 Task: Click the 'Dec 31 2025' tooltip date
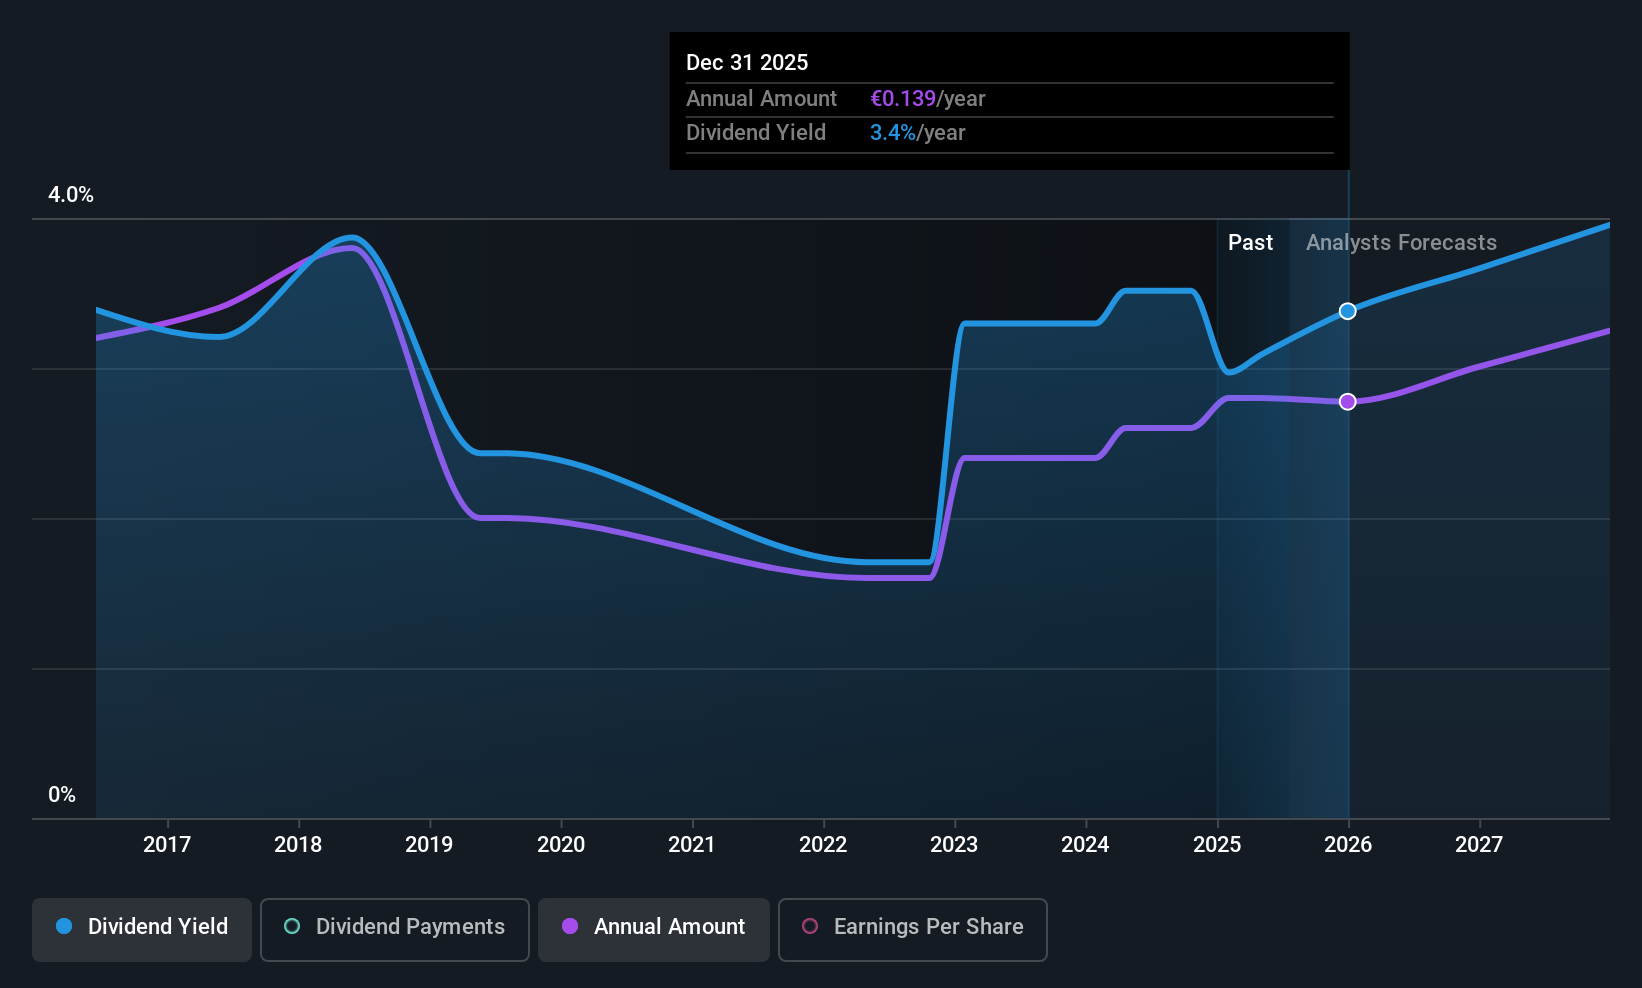click(x=747, y=63)
